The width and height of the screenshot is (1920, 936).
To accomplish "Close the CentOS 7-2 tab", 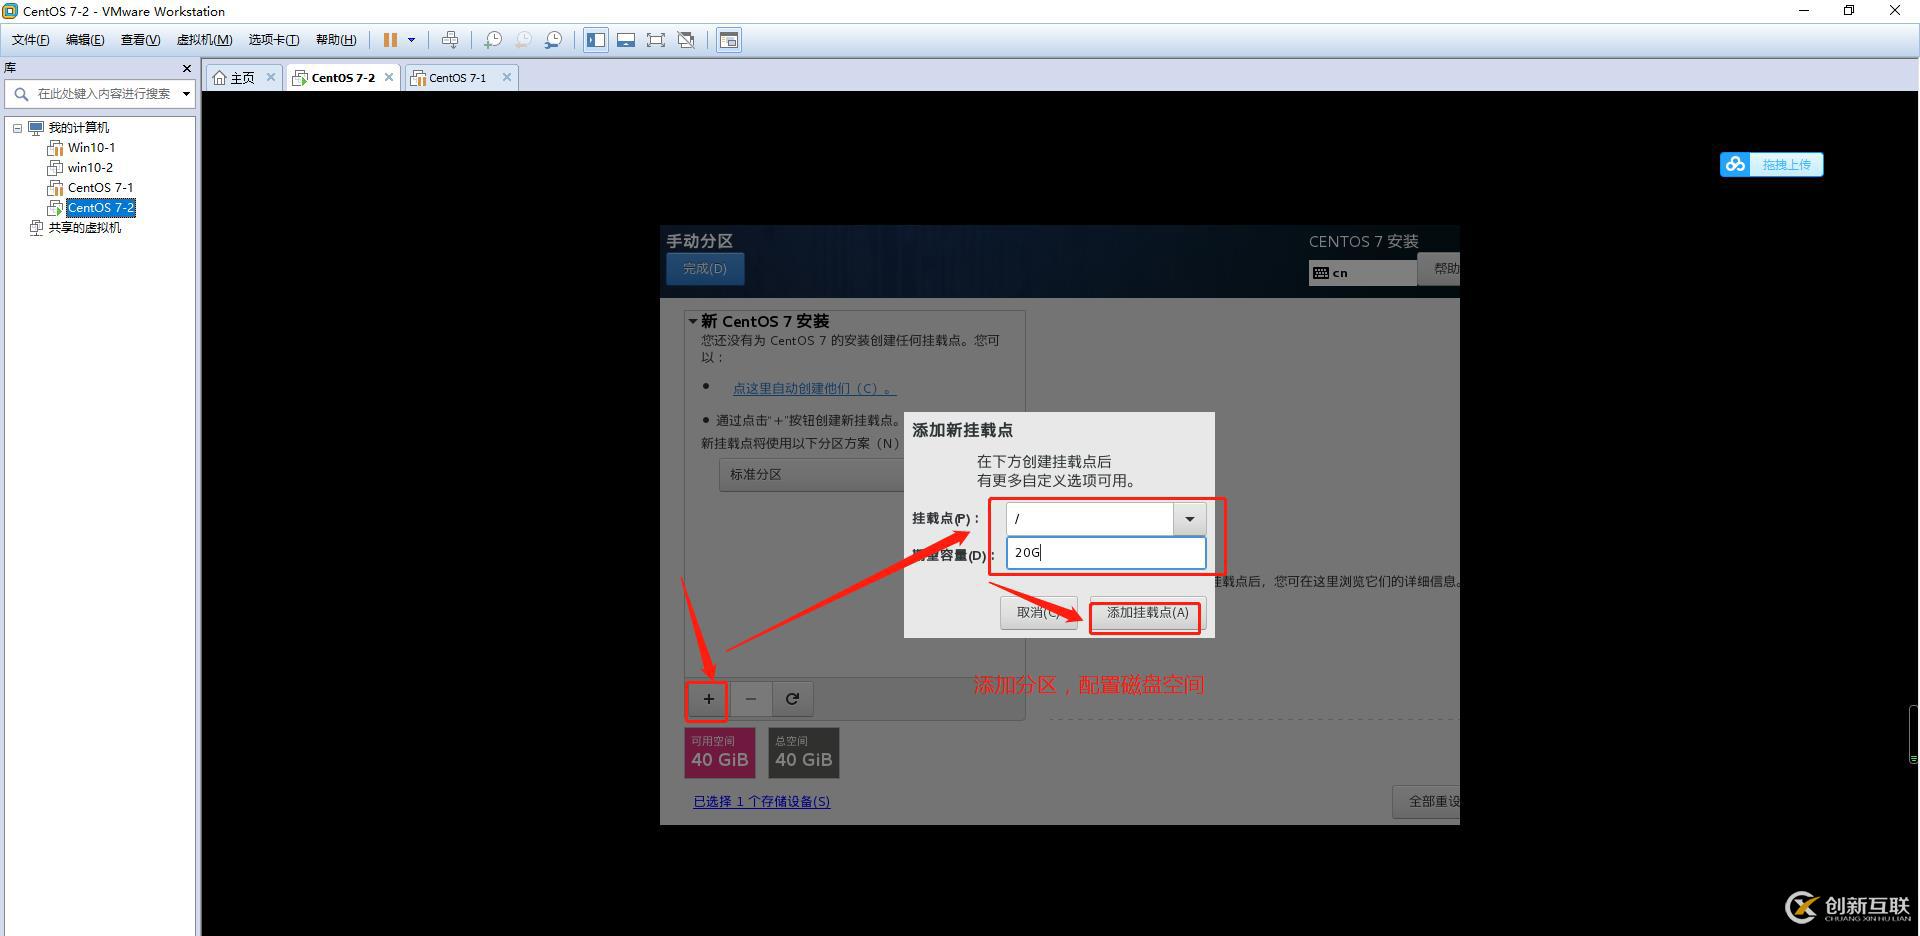I will pyautogui.click(x=389, y=77).
